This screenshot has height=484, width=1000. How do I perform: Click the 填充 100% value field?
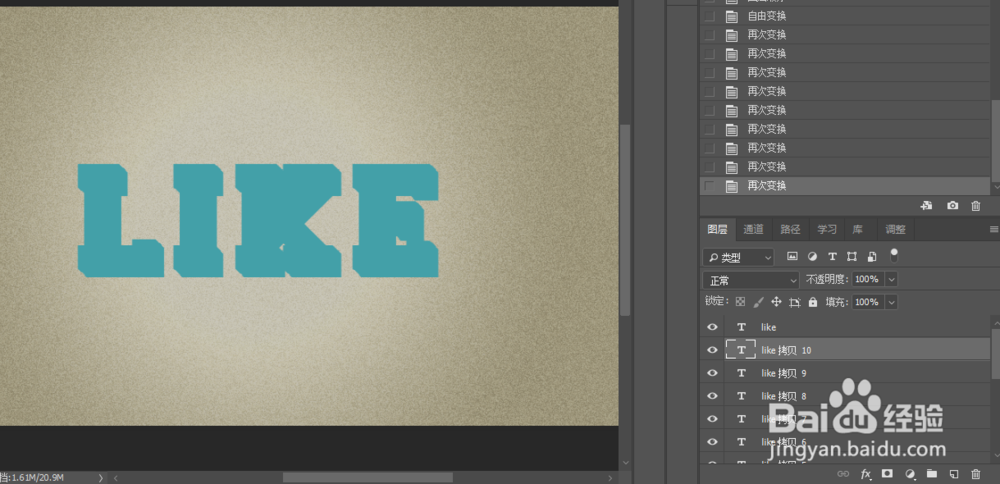[867, 302]
